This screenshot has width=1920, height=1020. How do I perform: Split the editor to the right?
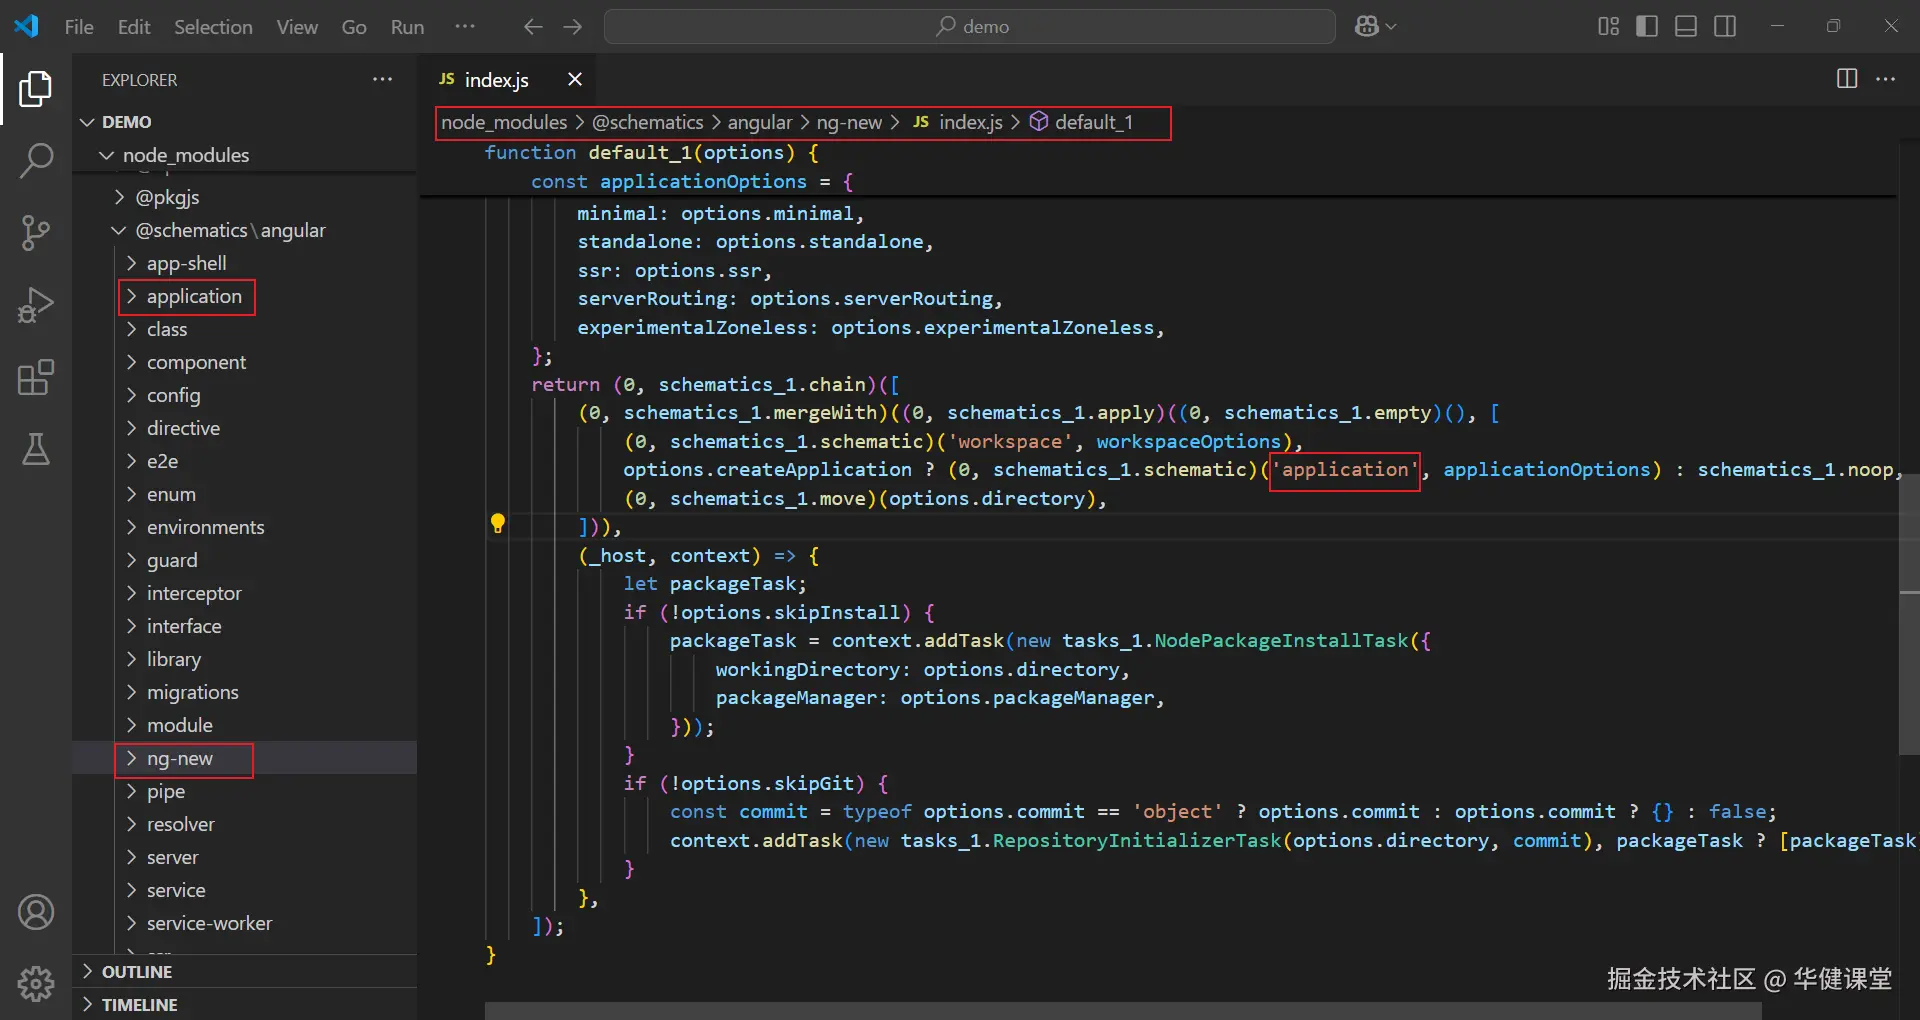(x=1847, y=79)
